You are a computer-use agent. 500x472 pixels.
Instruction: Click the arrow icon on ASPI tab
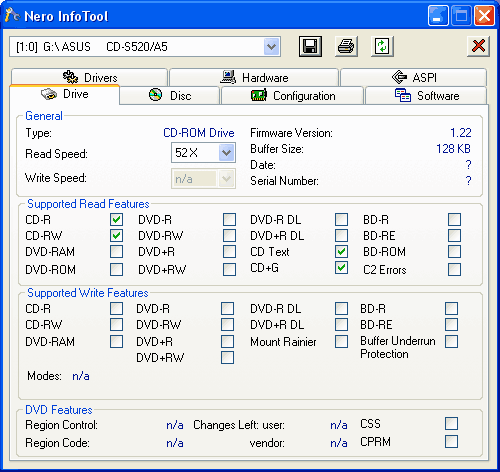tap(399, 77)
